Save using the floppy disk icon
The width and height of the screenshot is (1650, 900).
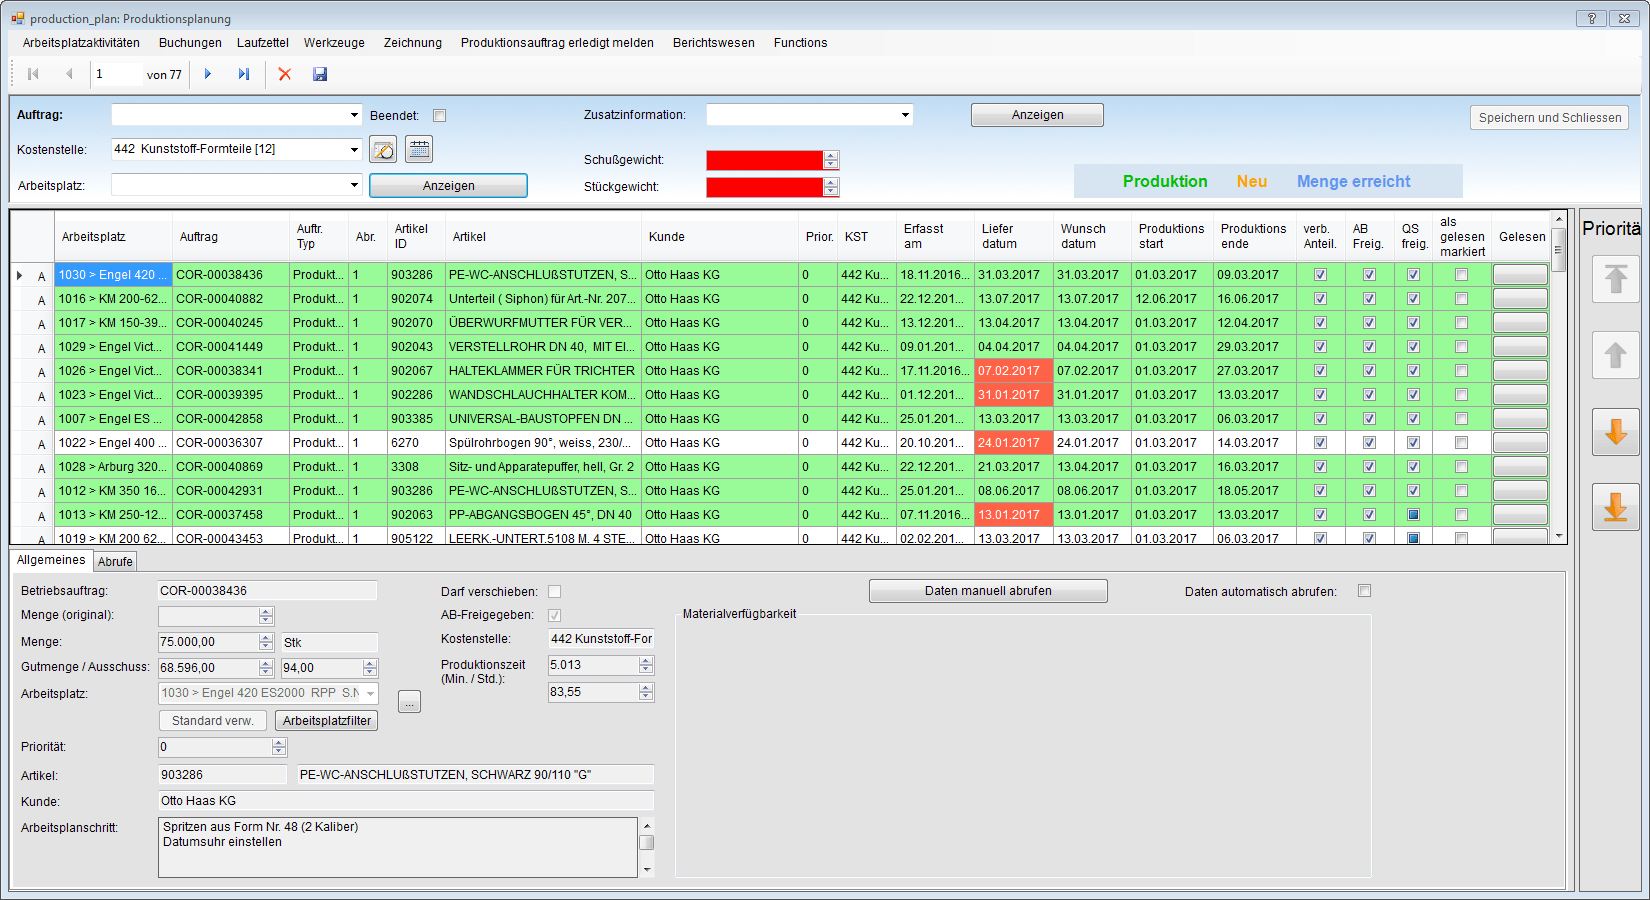320,74
